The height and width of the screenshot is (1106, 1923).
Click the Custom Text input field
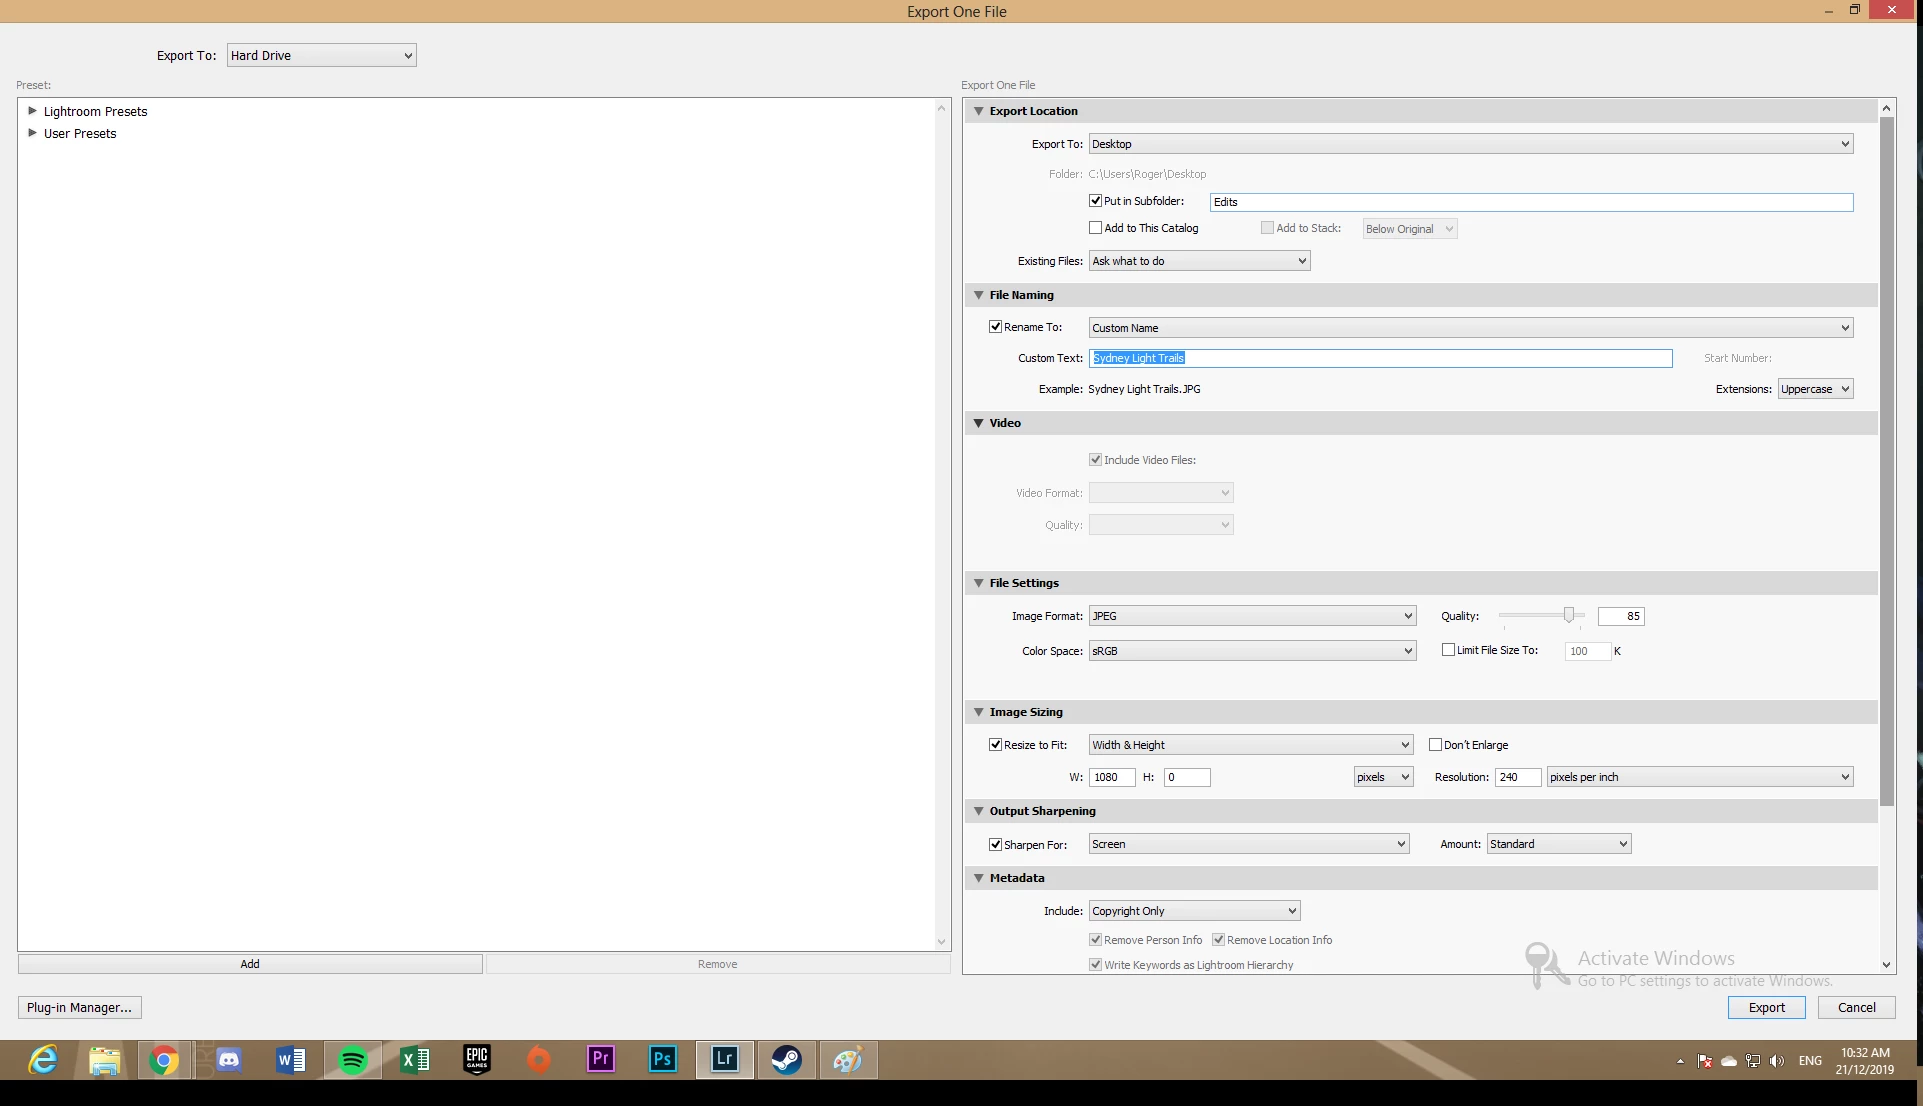[x=1380, y=358]
